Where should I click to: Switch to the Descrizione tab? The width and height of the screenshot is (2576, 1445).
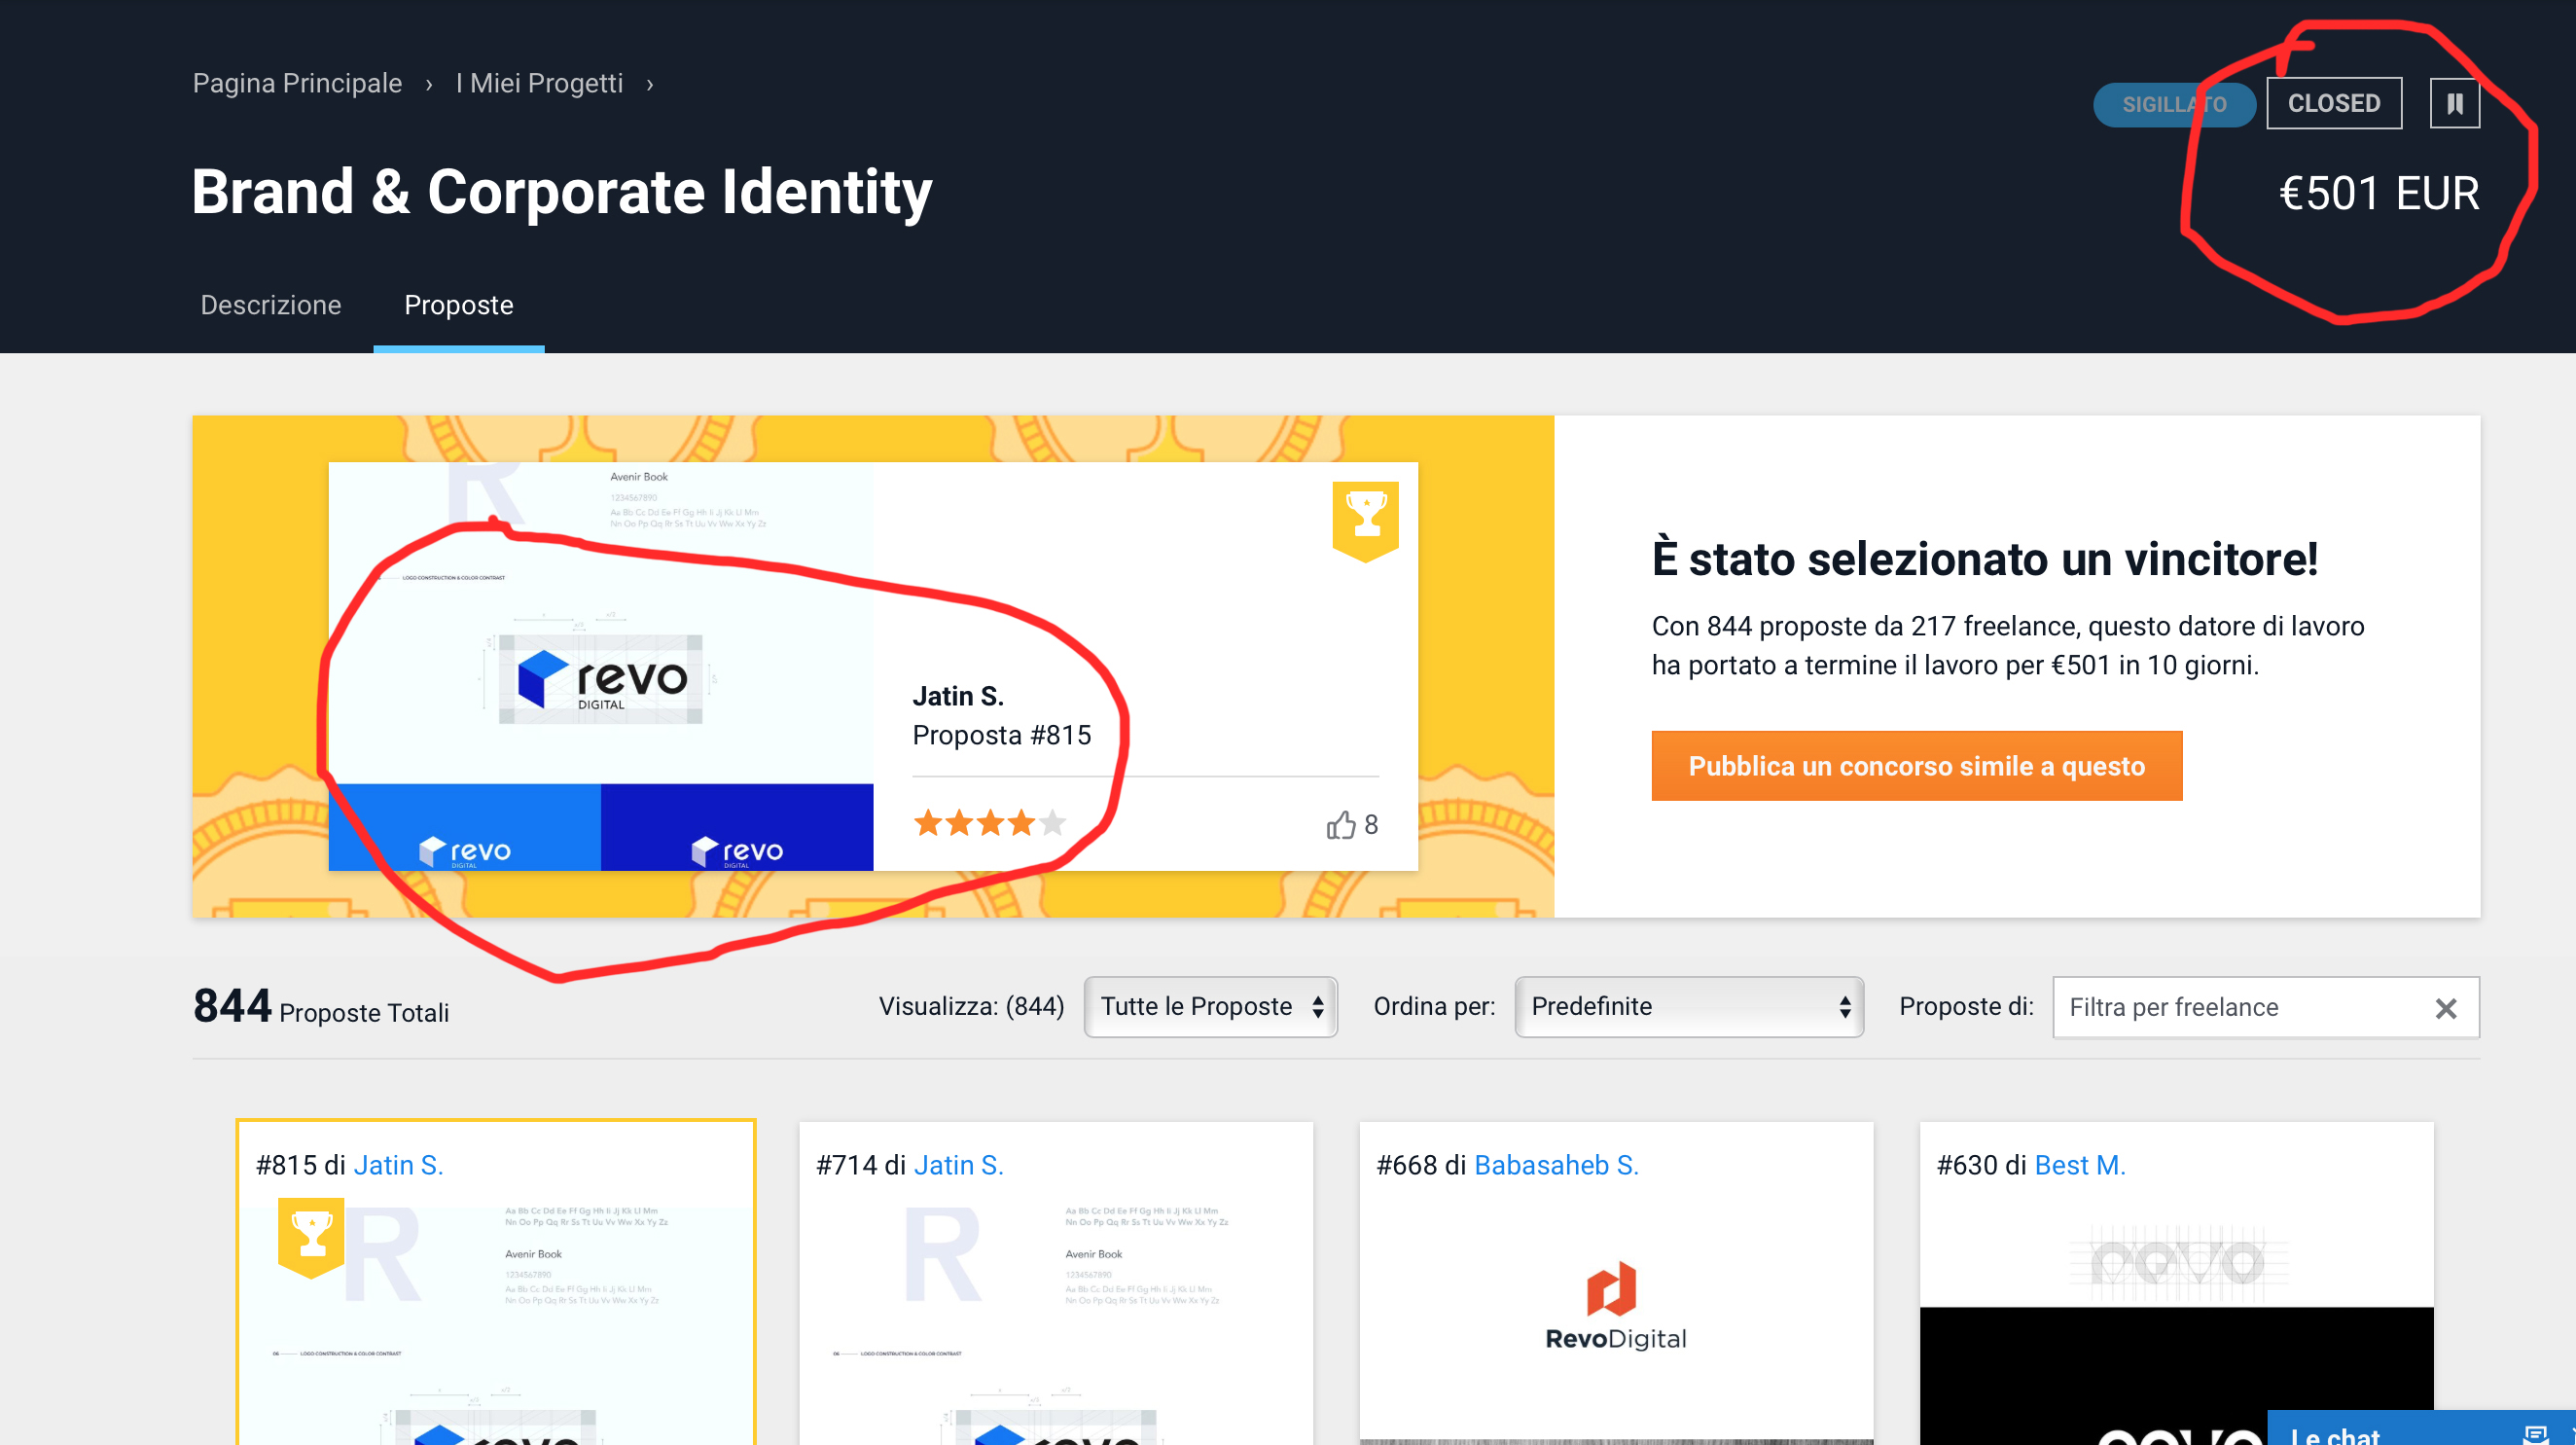click(x=270, y=305)
